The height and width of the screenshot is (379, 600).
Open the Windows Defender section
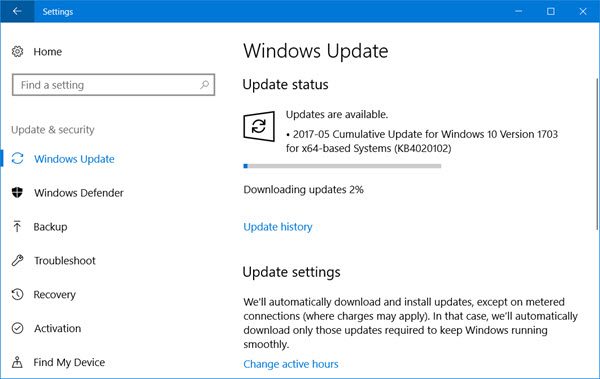78,193
